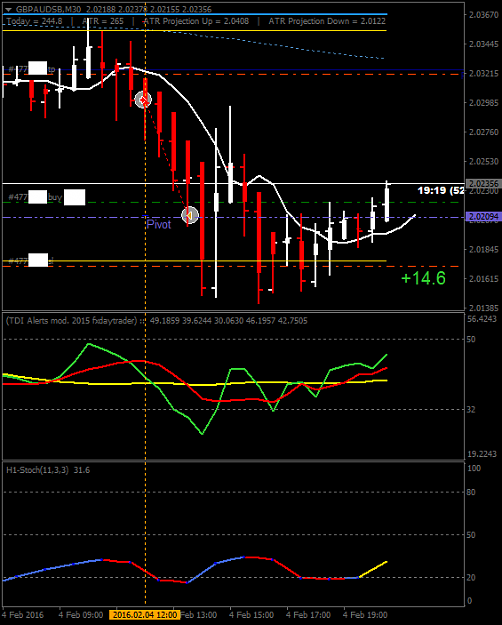The height and width of the screenshot is (625, 502).
Task: Click the GBPAUDSB,M30 chart title text
Action: tap(49, 9)
